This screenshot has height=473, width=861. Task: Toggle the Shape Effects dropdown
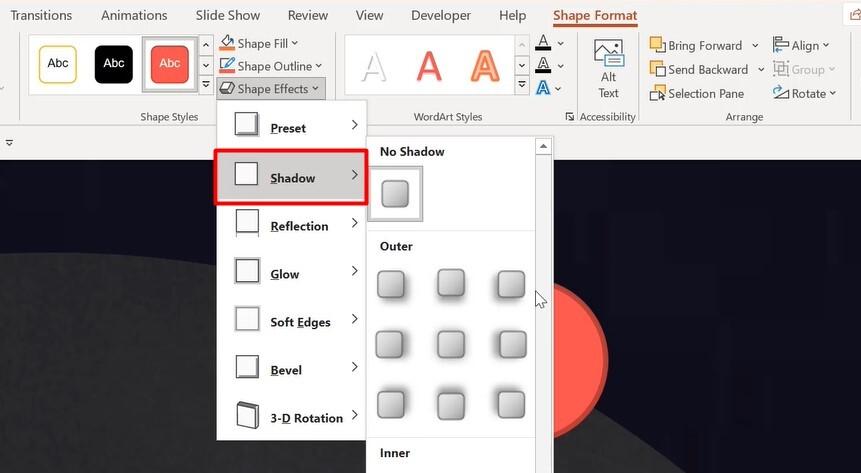(x=271, y=88)
